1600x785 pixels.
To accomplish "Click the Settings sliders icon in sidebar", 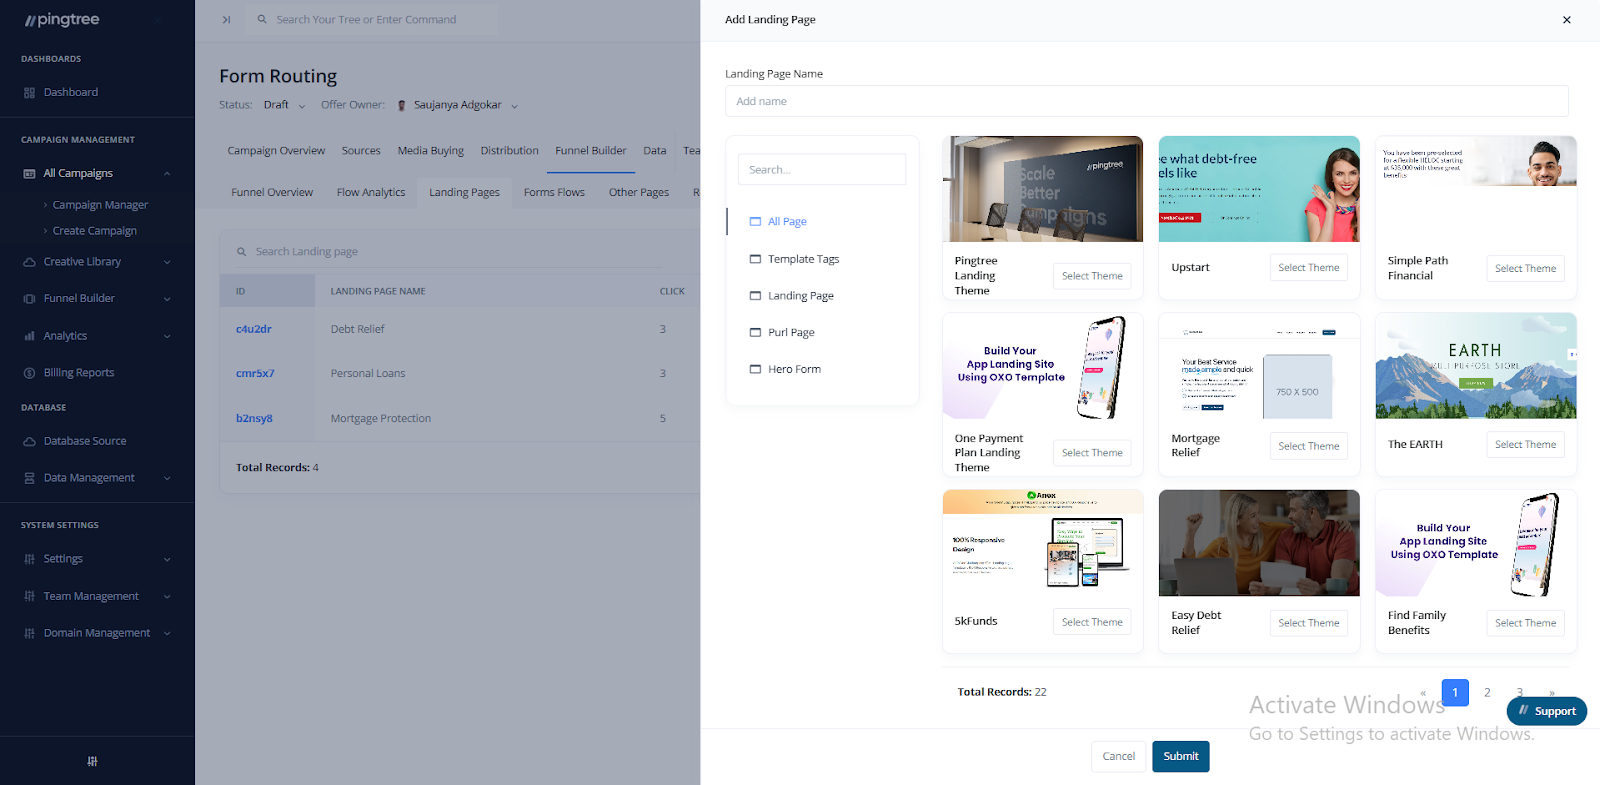I will (x=29, y=559).
